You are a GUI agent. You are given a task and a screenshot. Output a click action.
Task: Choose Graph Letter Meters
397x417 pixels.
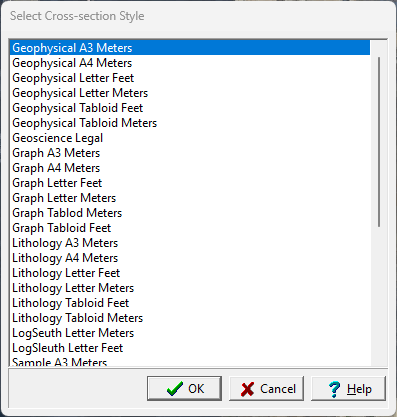click(190, 198)
